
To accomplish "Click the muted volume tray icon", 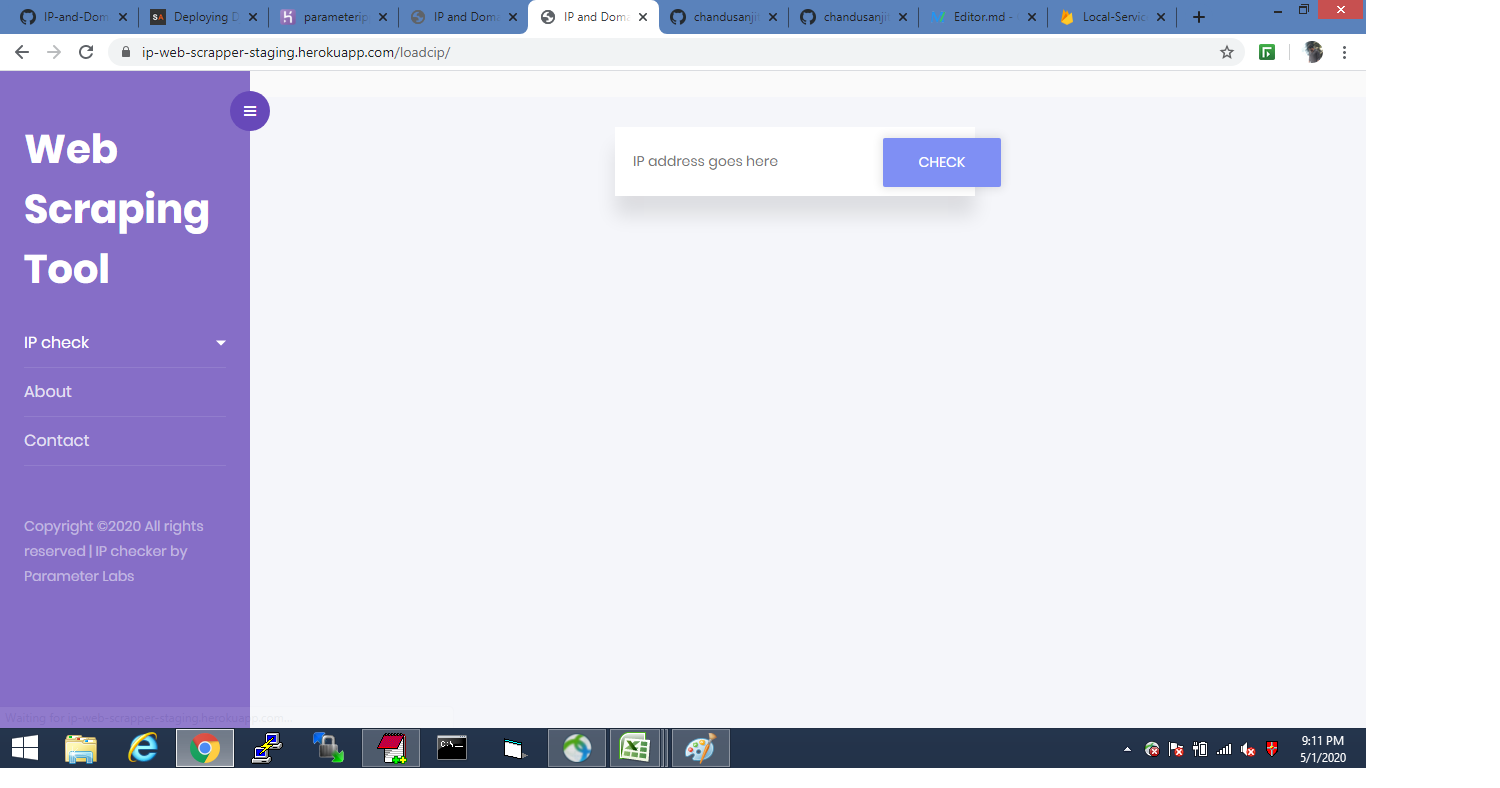I will point(1248,749).
